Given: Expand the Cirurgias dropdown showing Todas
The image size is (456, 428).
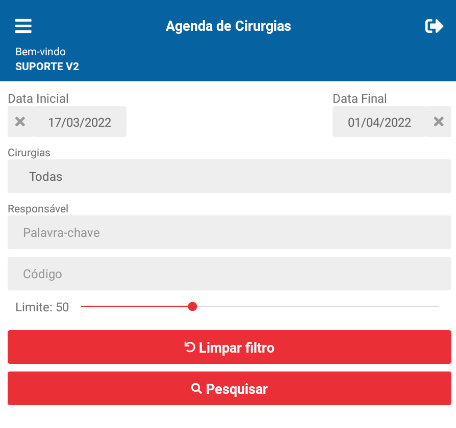Looking at the screenshot, I should (229, 176).
